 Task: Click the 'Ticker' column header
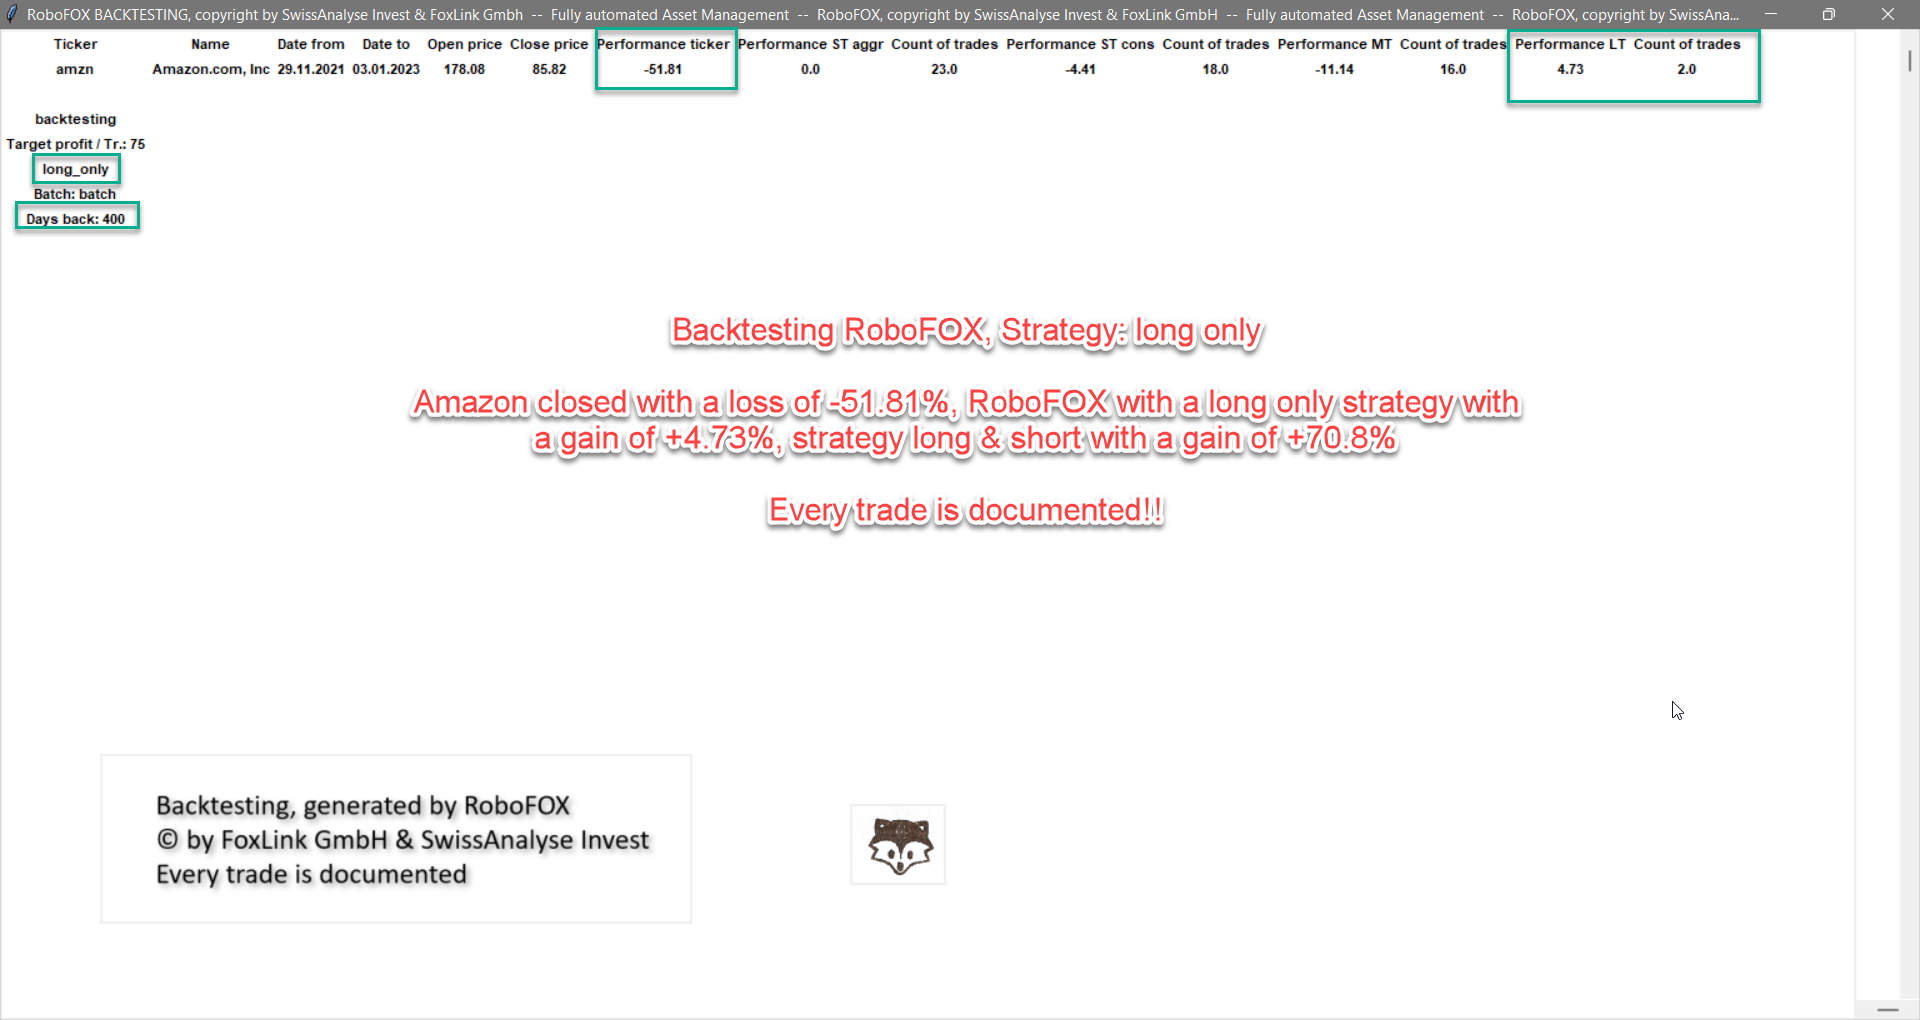click(75, 44)
